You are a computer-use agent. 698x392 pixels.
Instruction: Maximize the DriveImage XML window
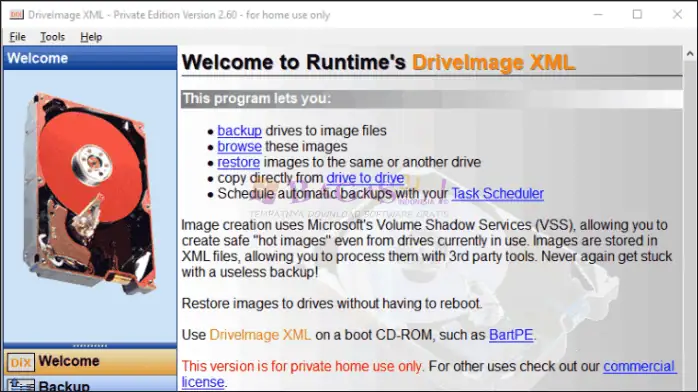click(x=637, y=14)
